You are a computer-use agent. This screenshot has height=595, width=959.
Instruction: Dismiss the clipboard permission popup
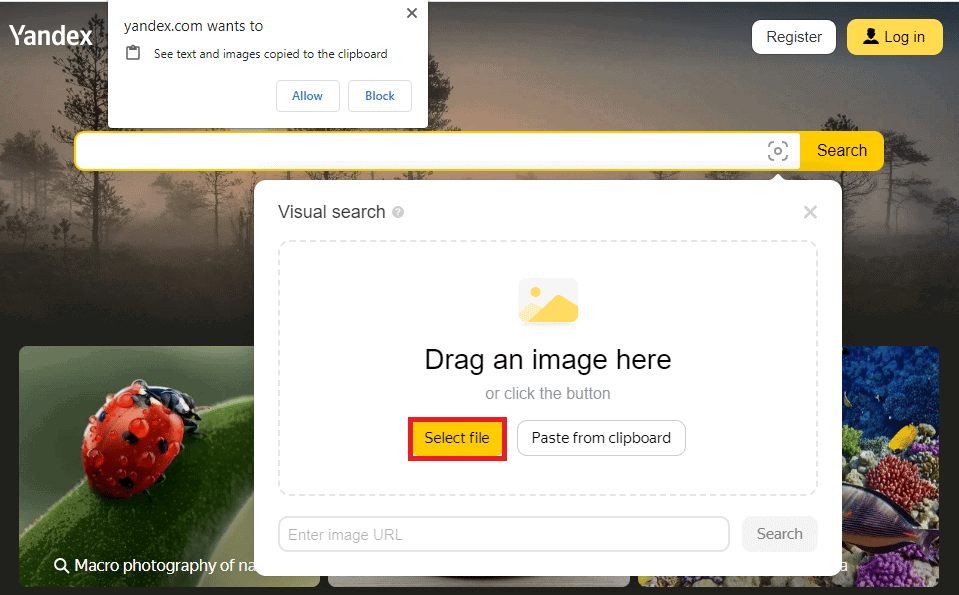point(411,13)
